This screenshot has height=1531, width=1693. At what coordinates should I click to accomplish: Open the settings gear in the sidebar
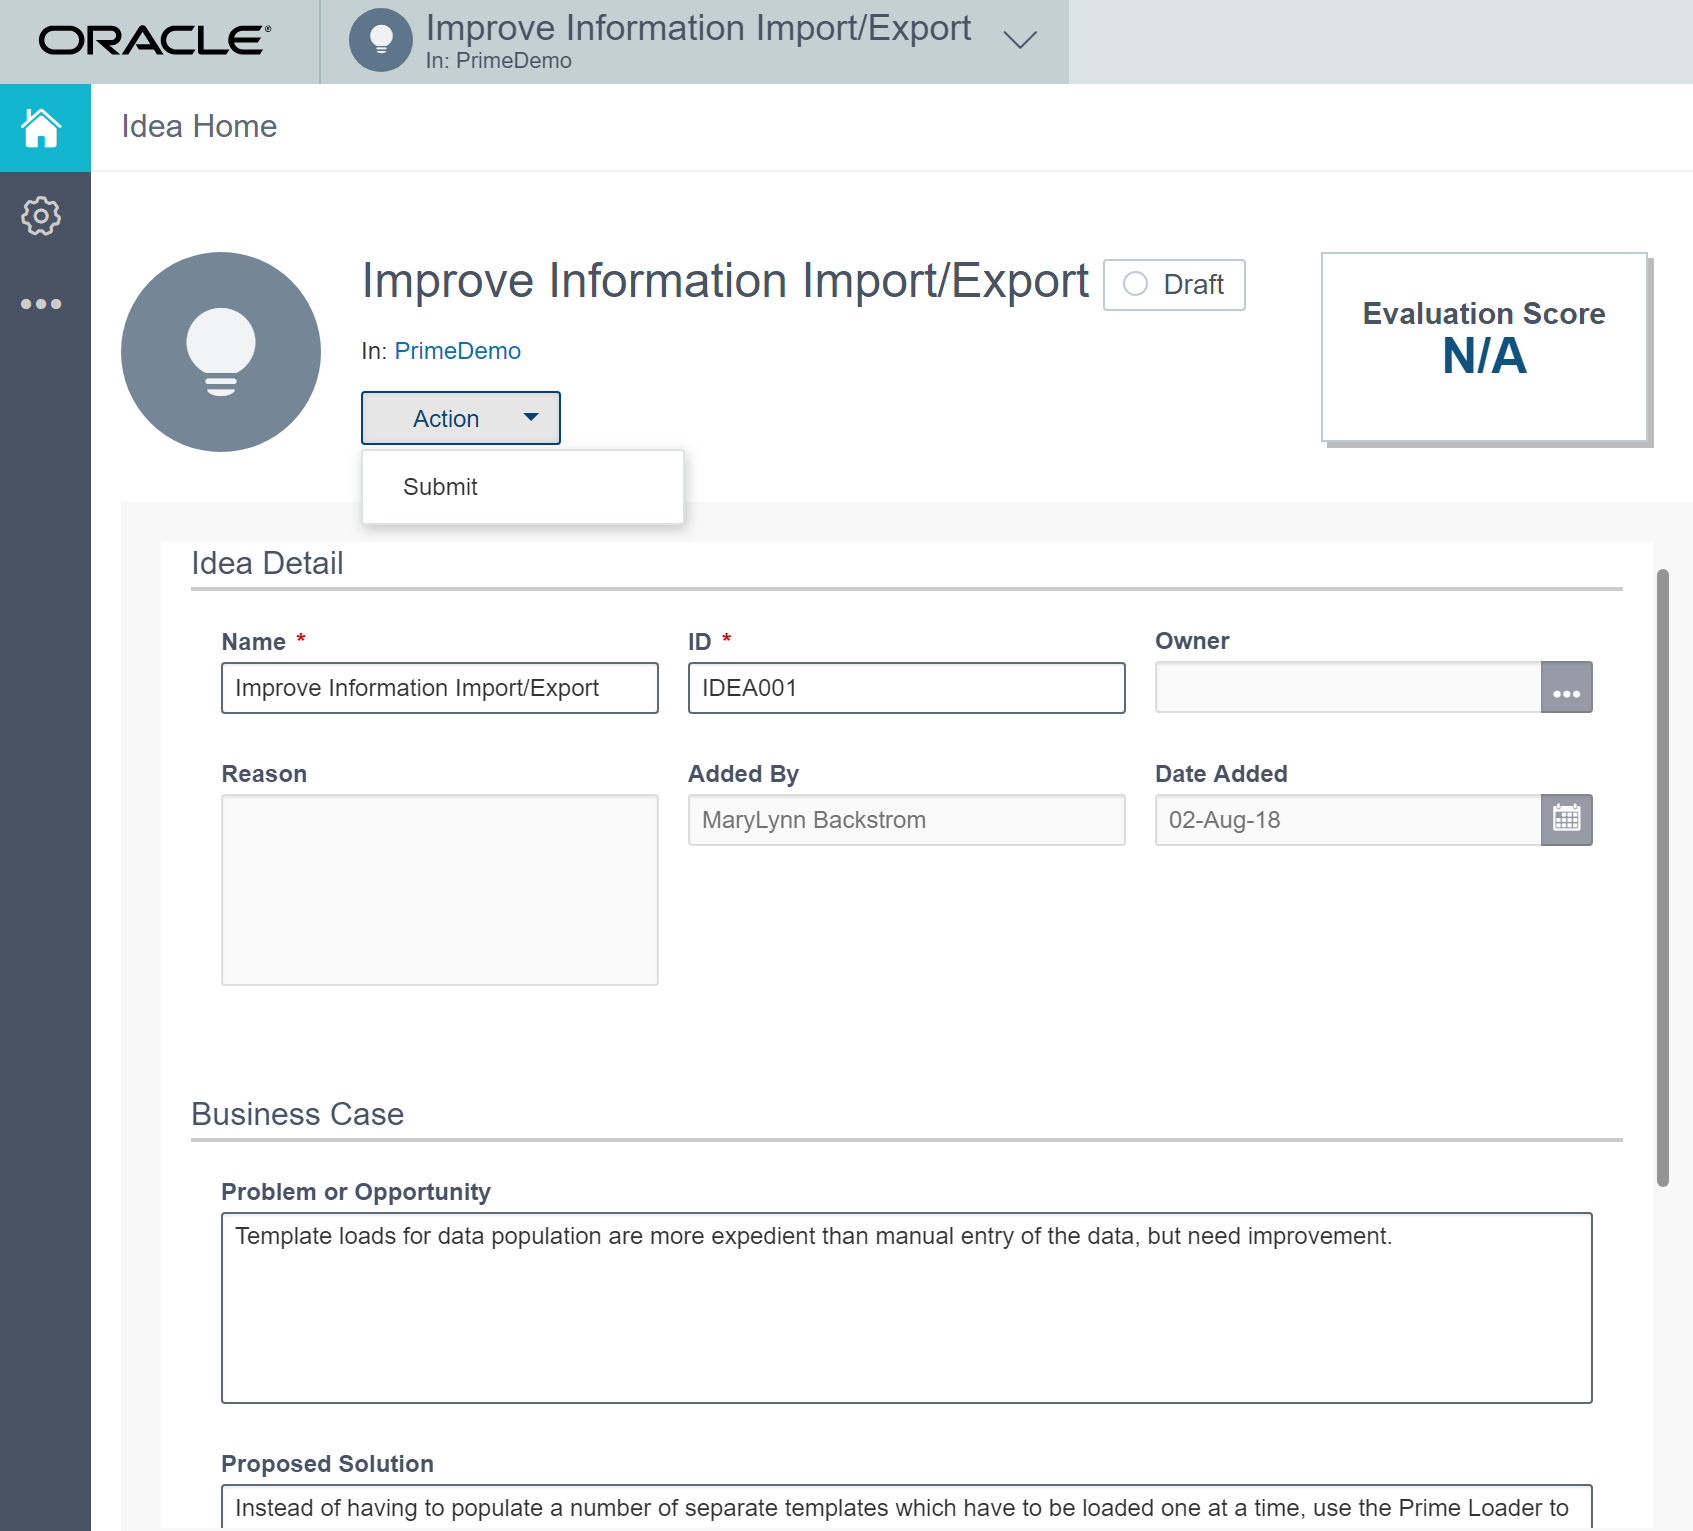[42, 216]
